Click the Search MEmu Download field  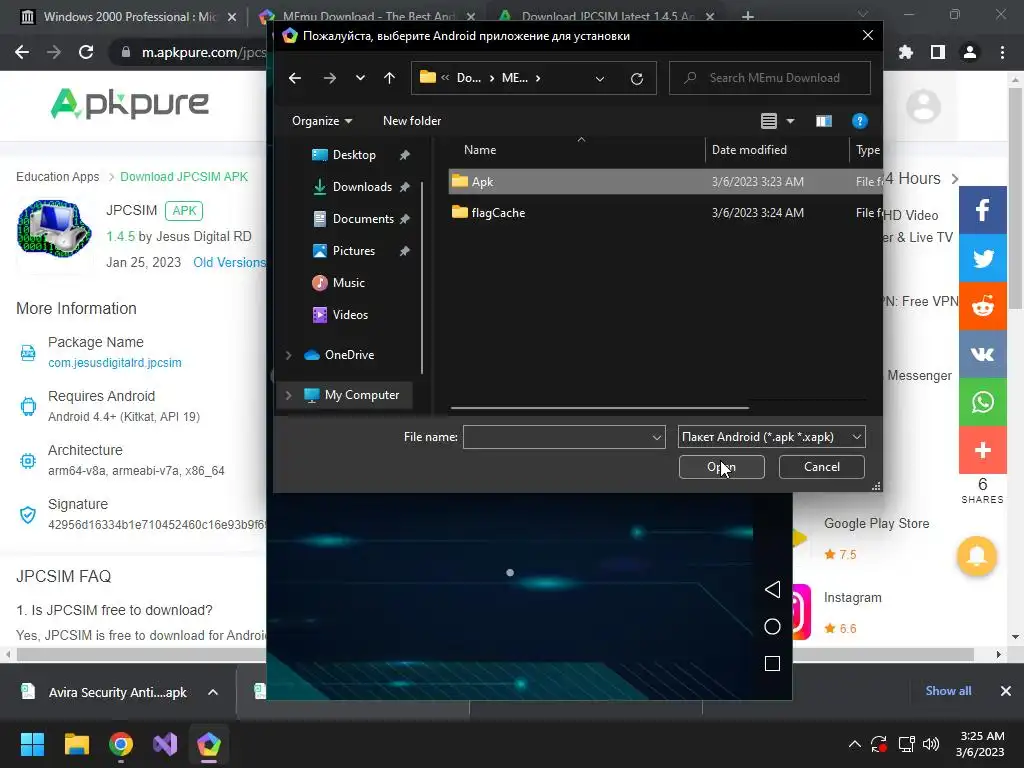pos(770,78)
